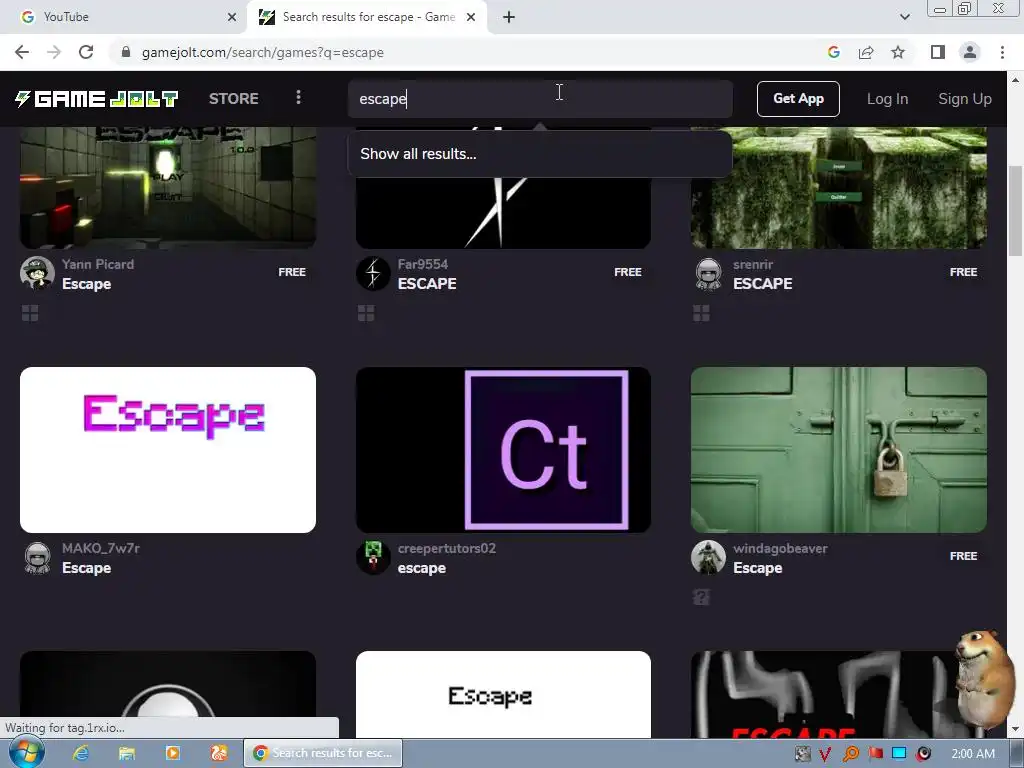Open Escape title under windagobeaver
The height and width of the screenshot is (768, 1024).
pos(758,568)
